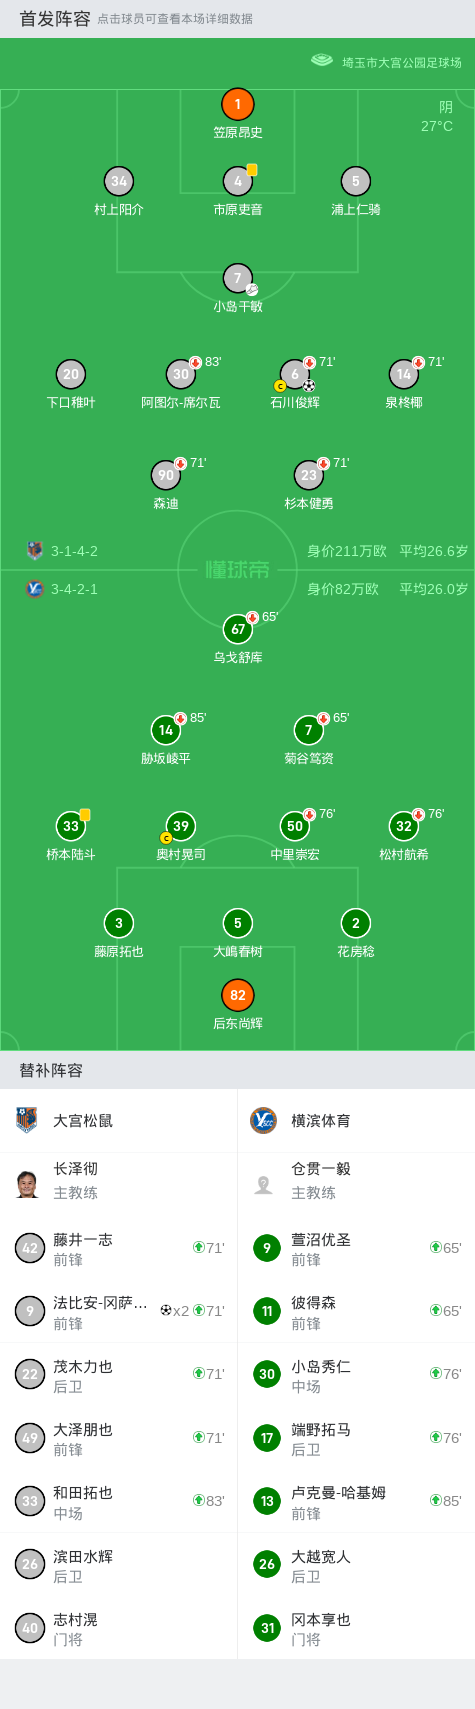This screenshot has width=475, height=1709.
Task: Open player 小島干敏 number 7 details
Action: coord(238,278)
